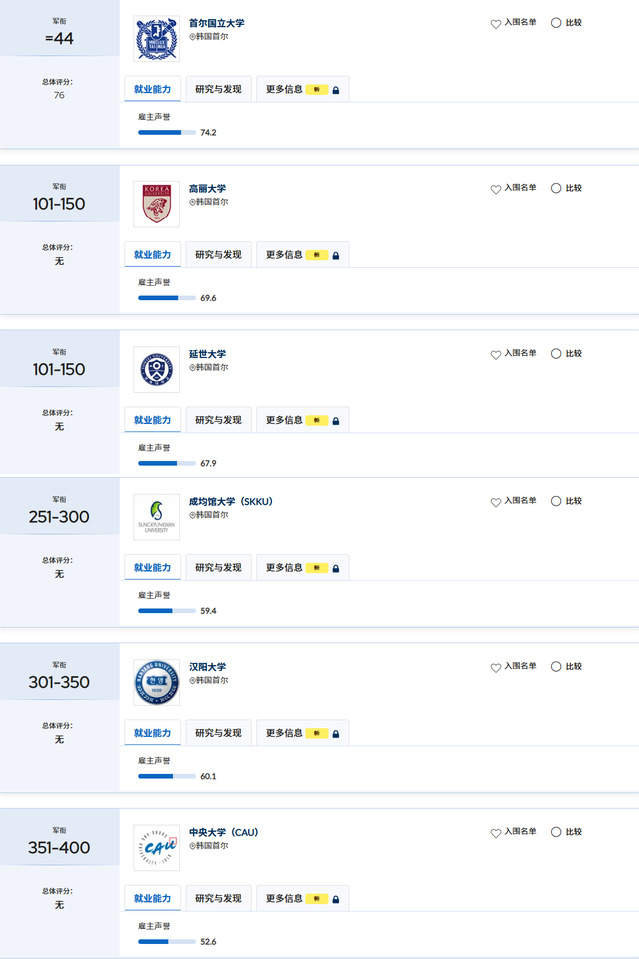Open the 首尔国立大学 title link

216,23
